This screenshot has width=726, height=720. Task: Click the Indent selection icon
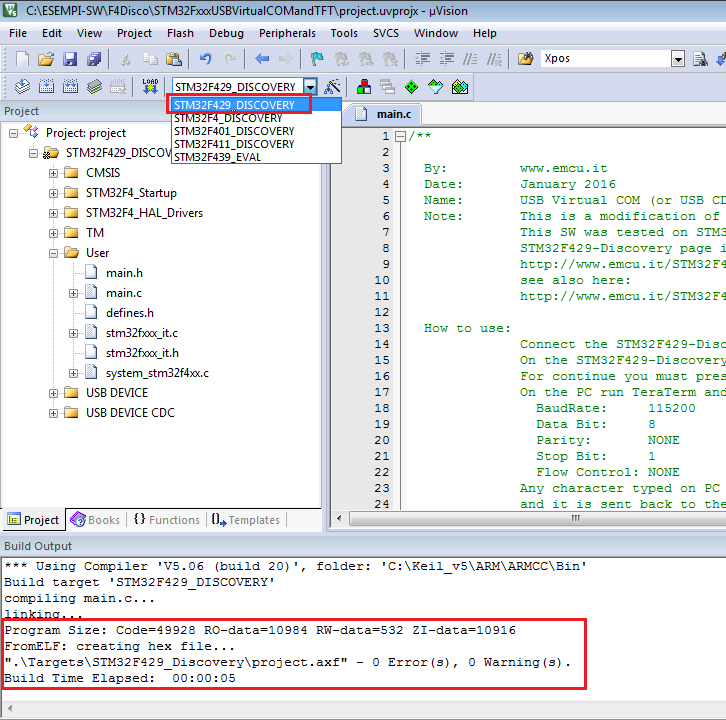(422, 59)
